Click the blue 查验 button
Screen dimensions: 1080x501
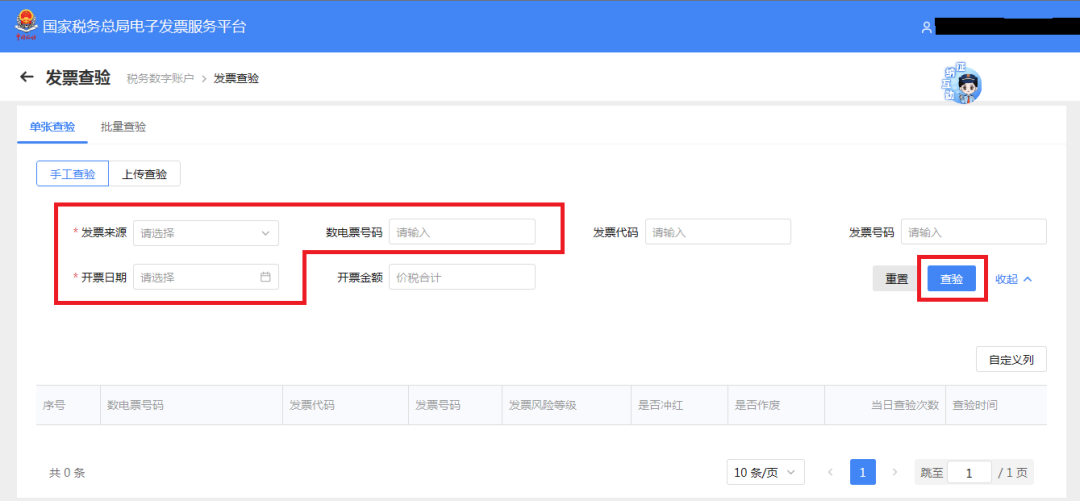(952, 278)
